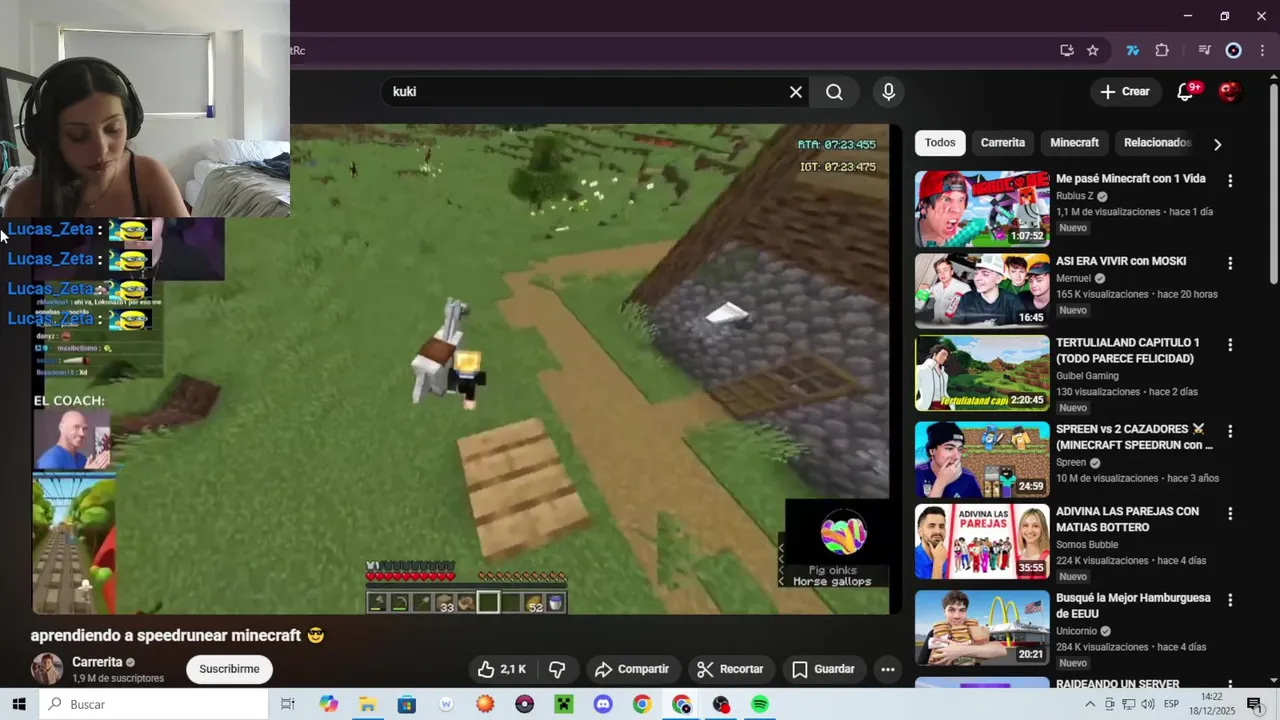Show hidden tray icons chevron
The image size is (1280, 720).
click(x=1090, y=704)
